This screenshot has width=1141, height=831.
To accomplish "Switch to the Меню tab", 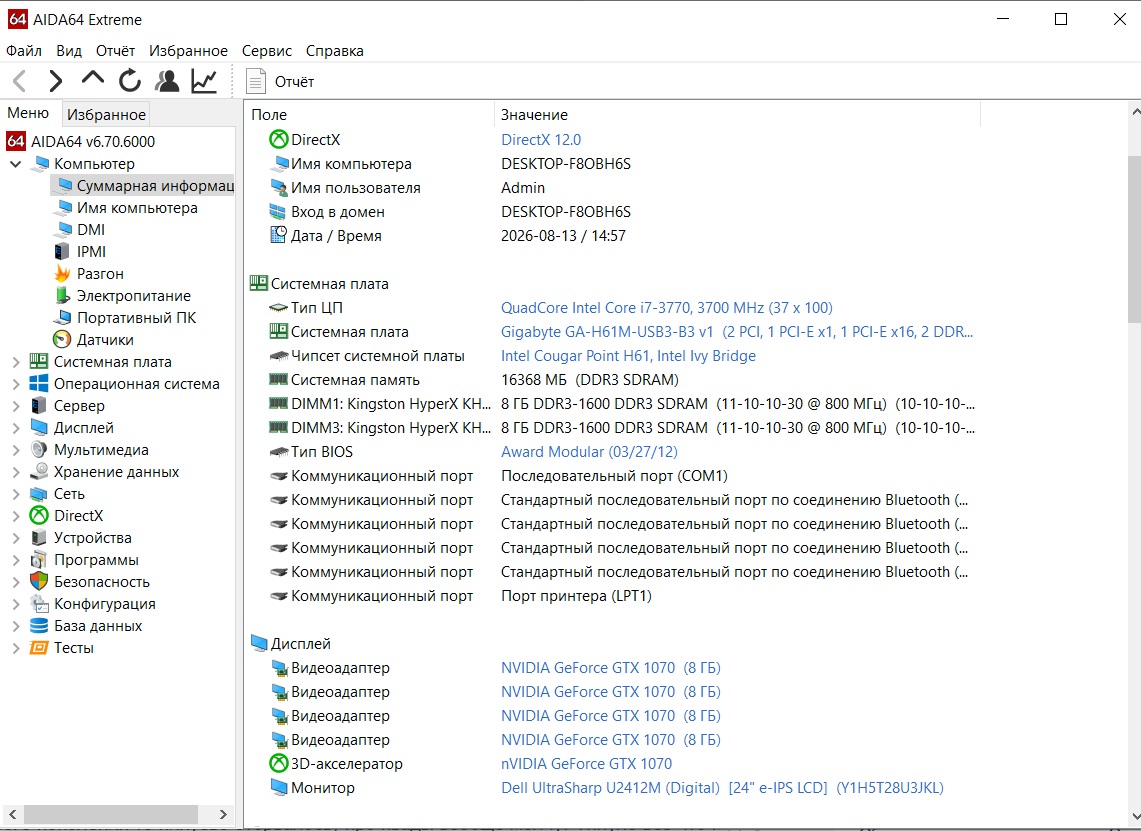I will [28, 113].
